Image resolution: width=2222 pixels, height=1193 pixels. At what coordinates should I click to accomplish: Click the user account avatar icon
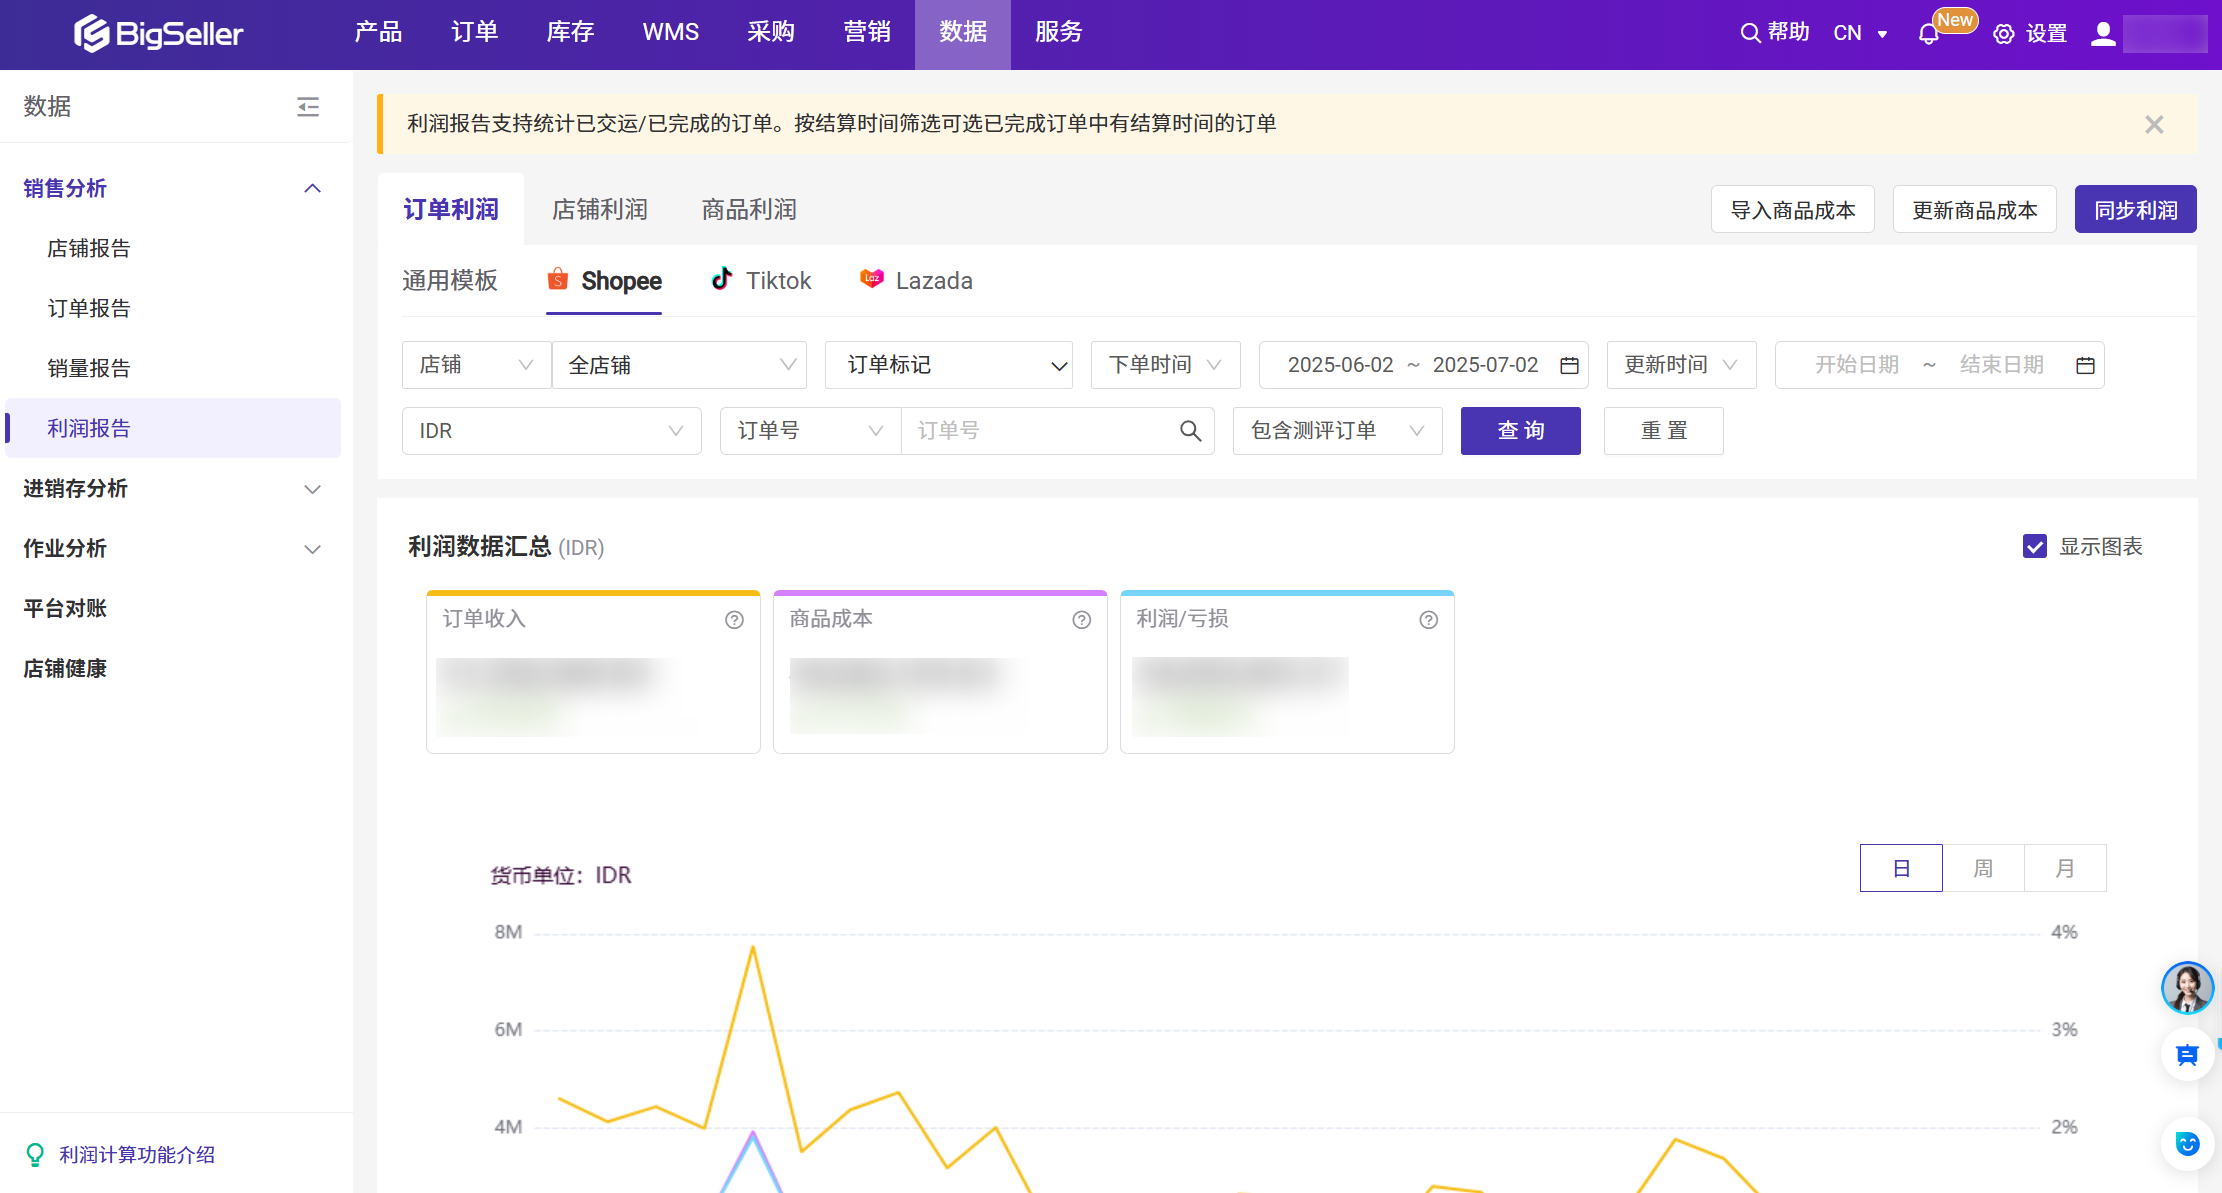[x=2103, y=34]
